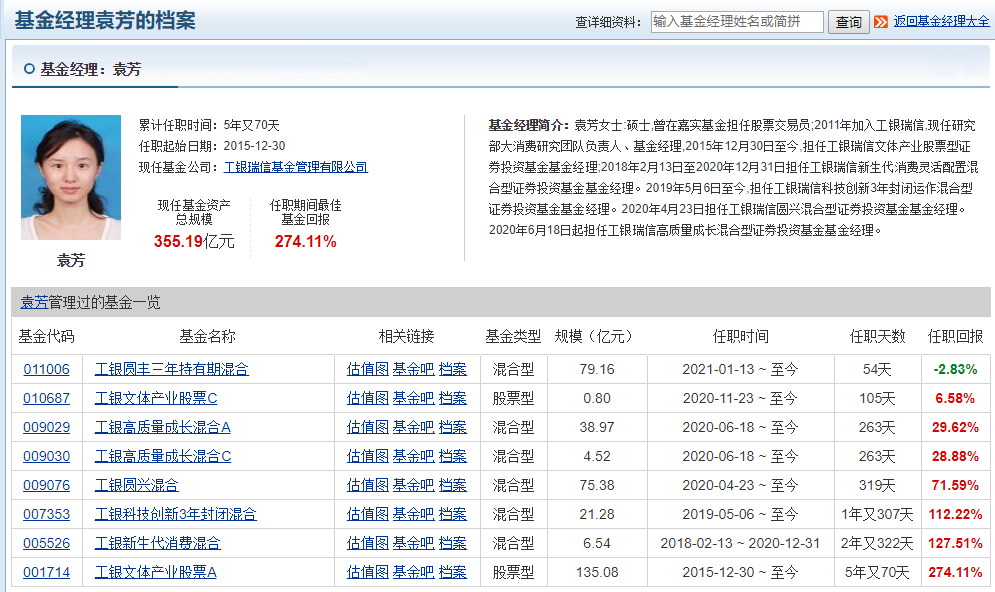995x592 pixels.
Task: View 估值图 for 工银文体产业股票C
Action: (x=367, y=398)
